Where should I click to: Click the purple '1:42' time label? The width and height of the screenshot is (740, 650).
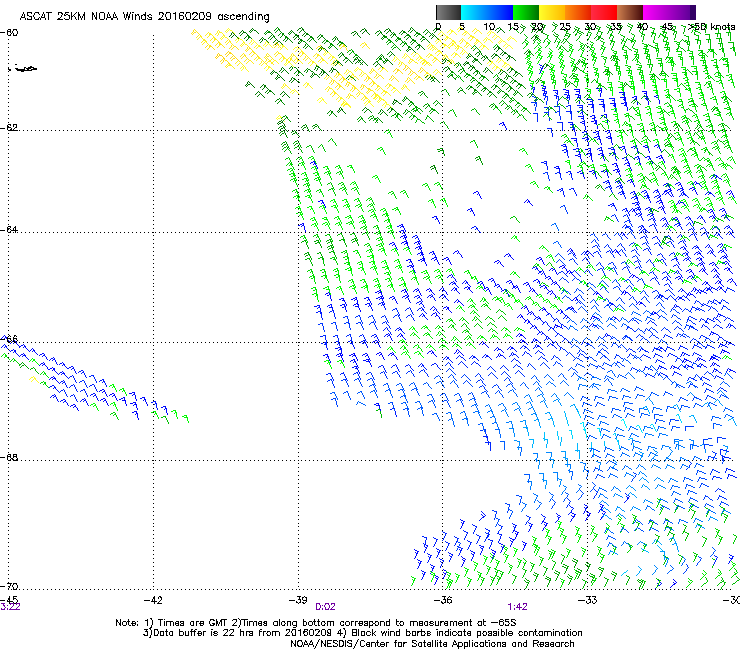tap(517, 607)
